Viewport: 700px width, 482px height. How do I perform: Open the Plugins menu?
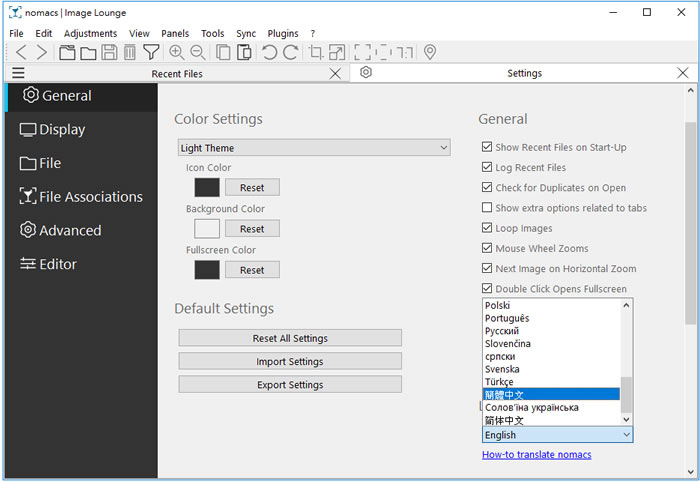tap(283, 33)
